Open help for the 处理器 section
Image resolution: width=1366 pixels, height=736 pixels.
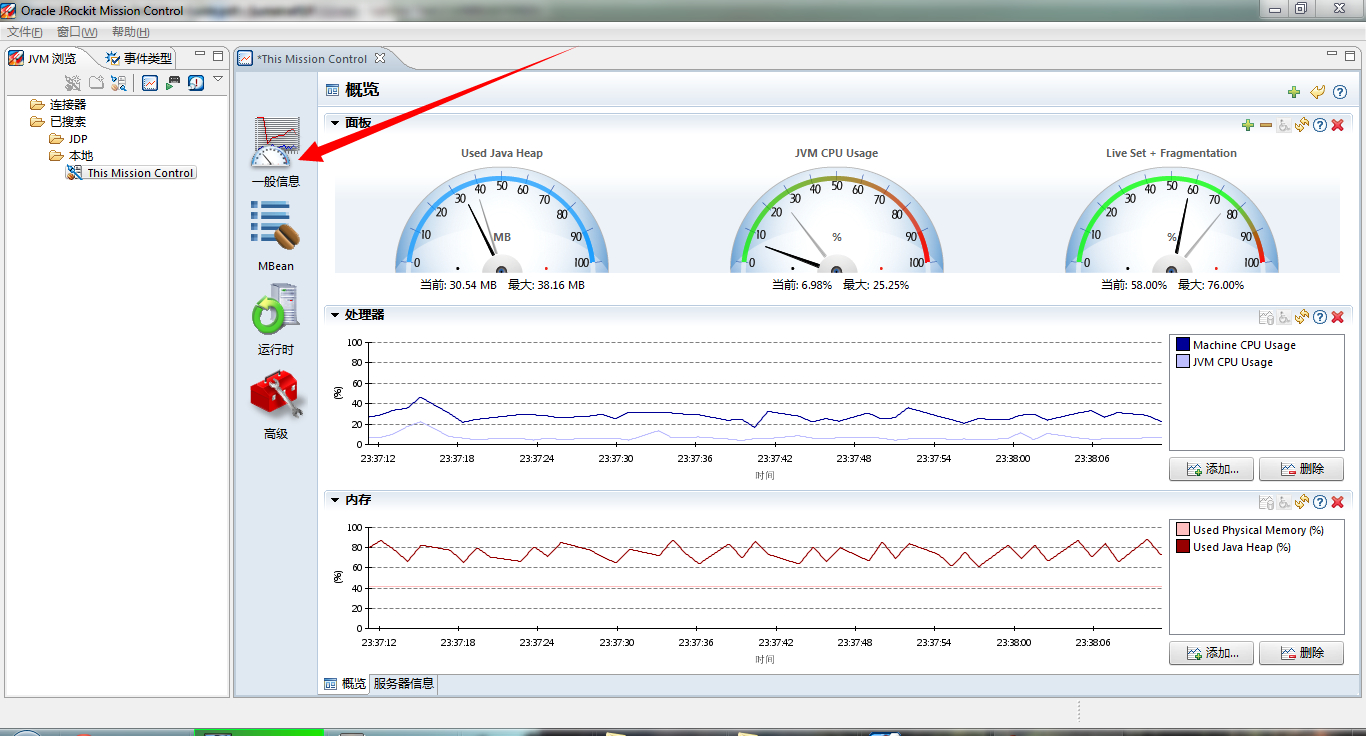coord(1320,317)
